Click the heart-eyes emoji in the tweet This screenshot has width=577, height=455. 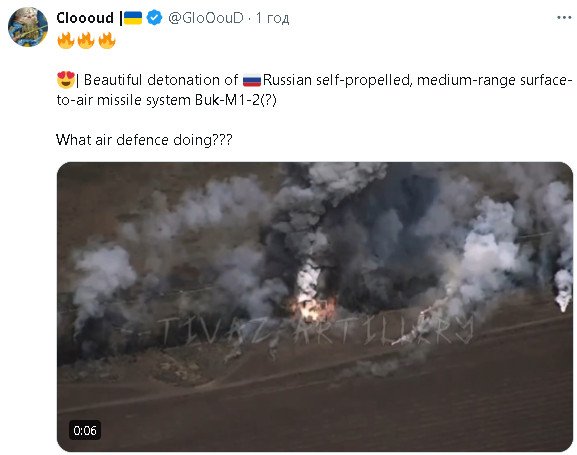point(66,80)
